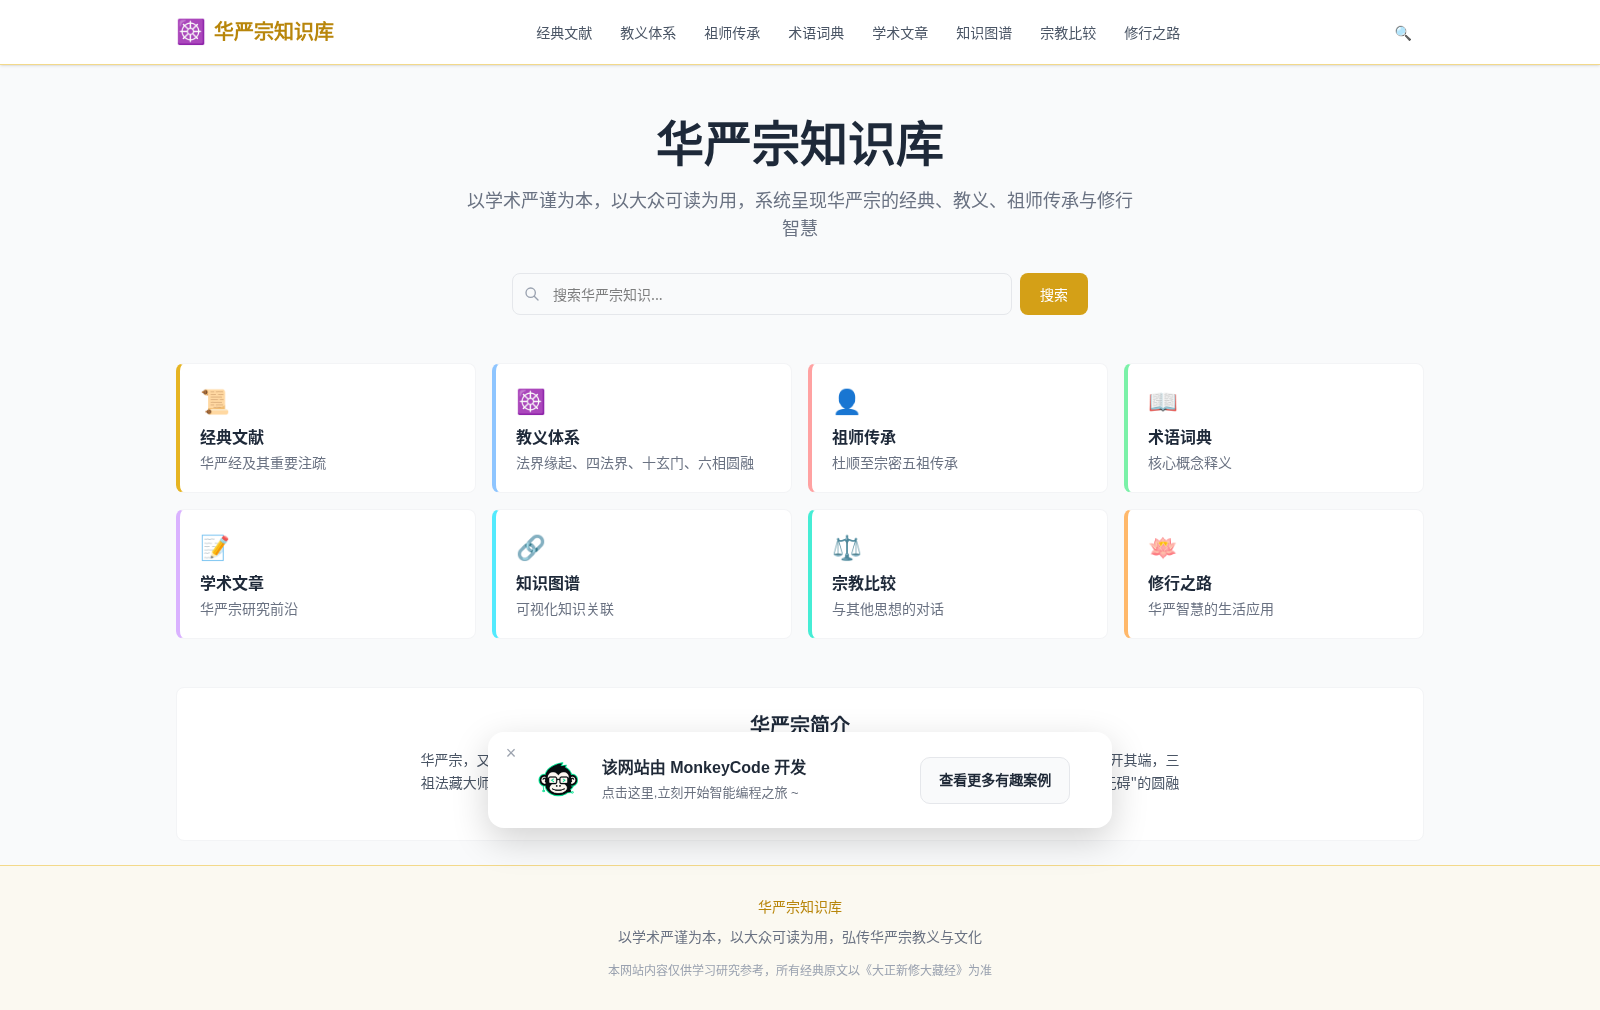Open the 修行之路 card title
Screen dimensions: 1600x1010
point(1180,583)
